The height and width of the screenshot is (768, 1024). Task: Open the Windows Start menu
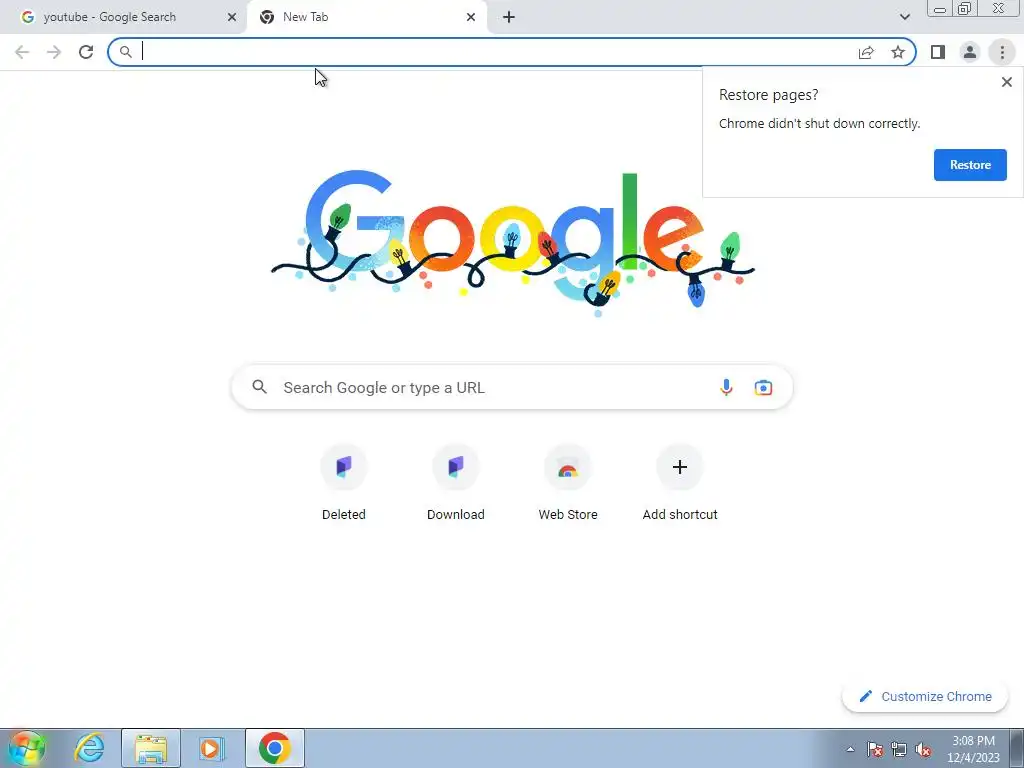click(x=27, y=748)
